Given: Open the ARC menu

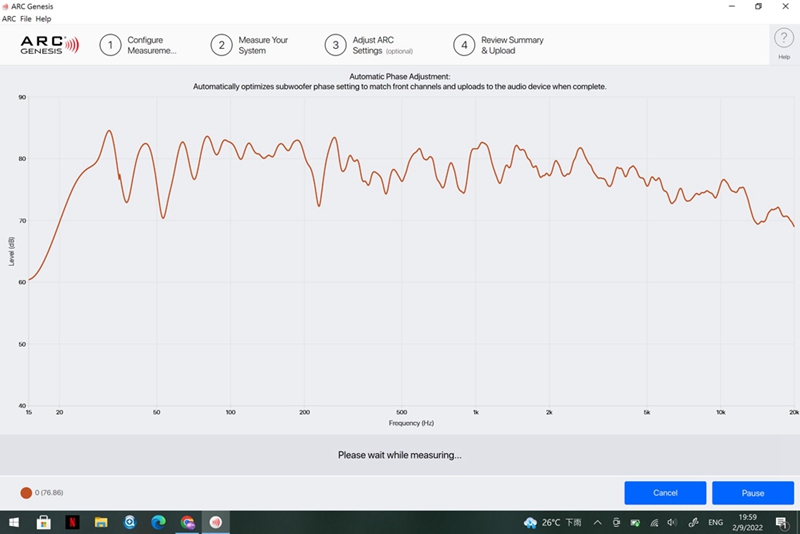Looking at the screenshot, I should coord(9,18).
